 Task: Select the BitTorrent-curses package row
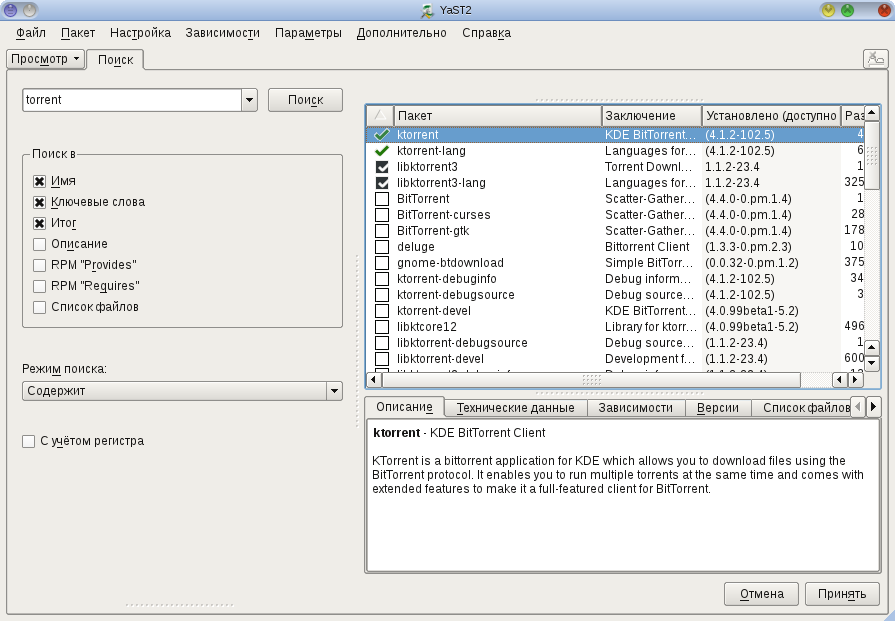[x=615, y=215]
